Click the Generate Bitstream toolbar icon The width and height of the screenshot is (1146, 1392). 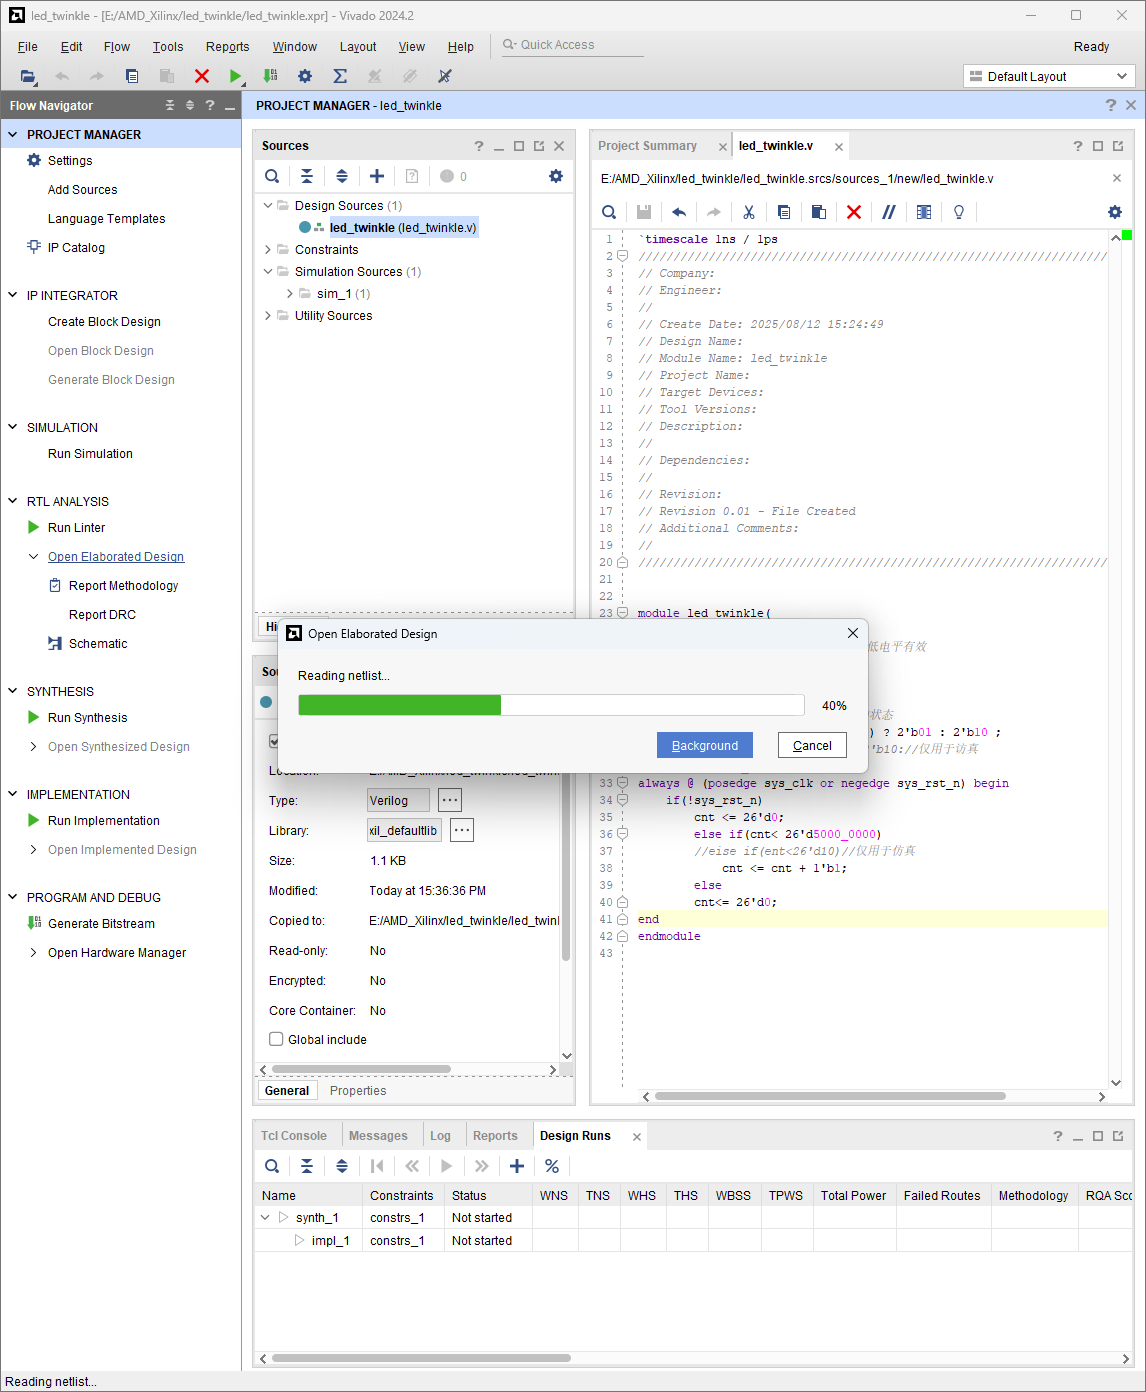pyautogui.click(x=270, y=76)
